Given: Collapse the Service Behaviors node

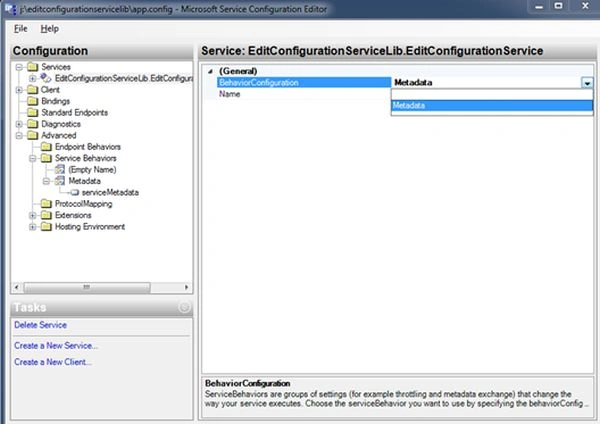Looking at the screenshot, I should [x=33, y=158].
